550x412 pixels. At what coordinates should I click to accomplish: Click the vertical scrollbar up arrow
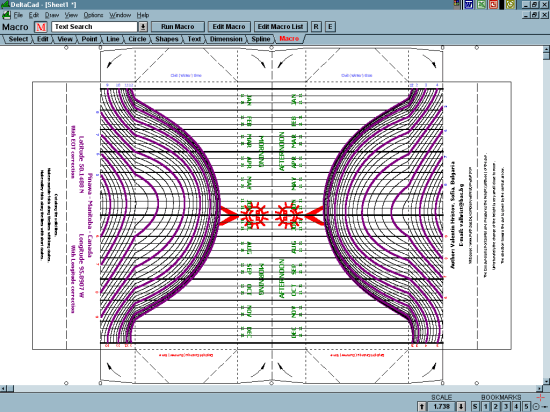(x=546, y=49)
